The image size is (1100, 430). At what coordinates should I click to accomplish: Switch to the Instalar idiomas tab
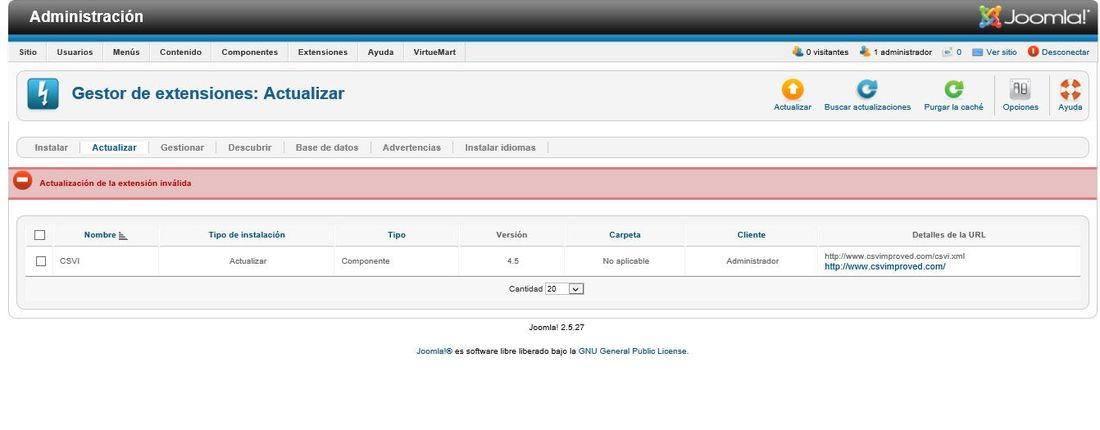pyautogui.click(x=500, y=147)
